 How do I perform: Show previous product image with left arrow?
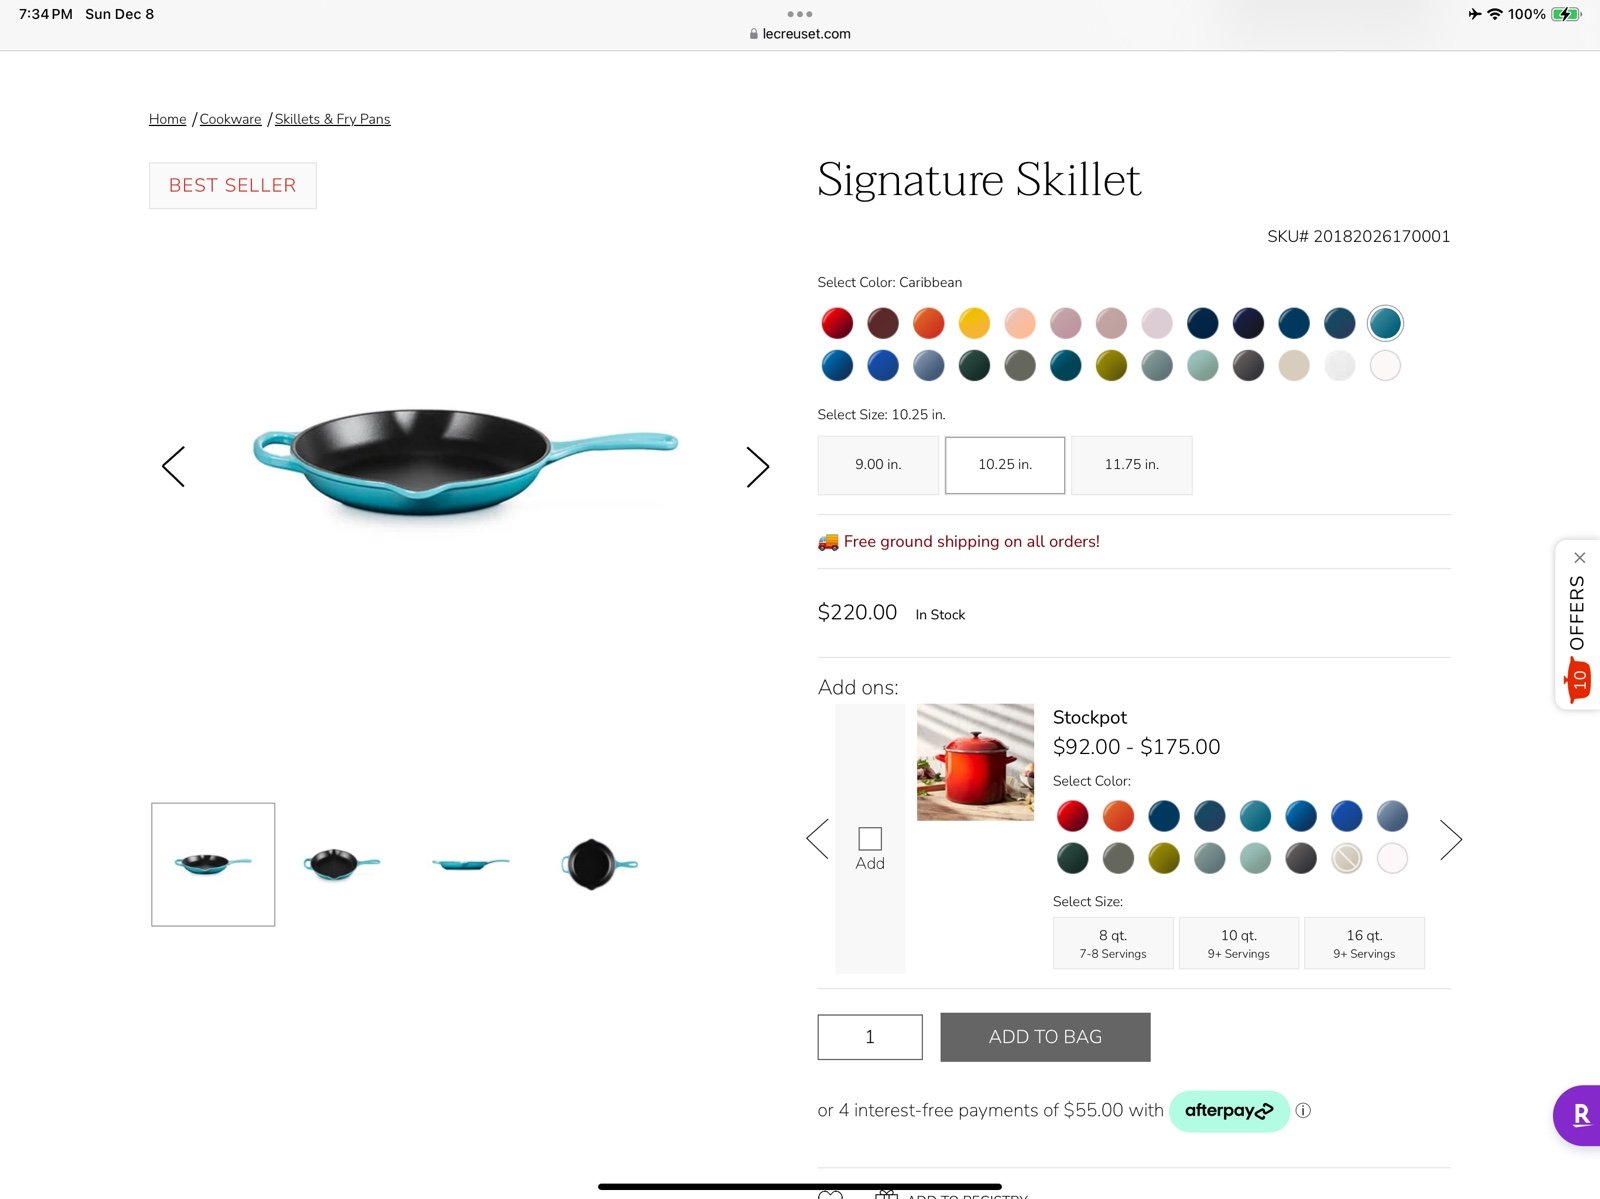pyautogui.click(x=173, y=467)
